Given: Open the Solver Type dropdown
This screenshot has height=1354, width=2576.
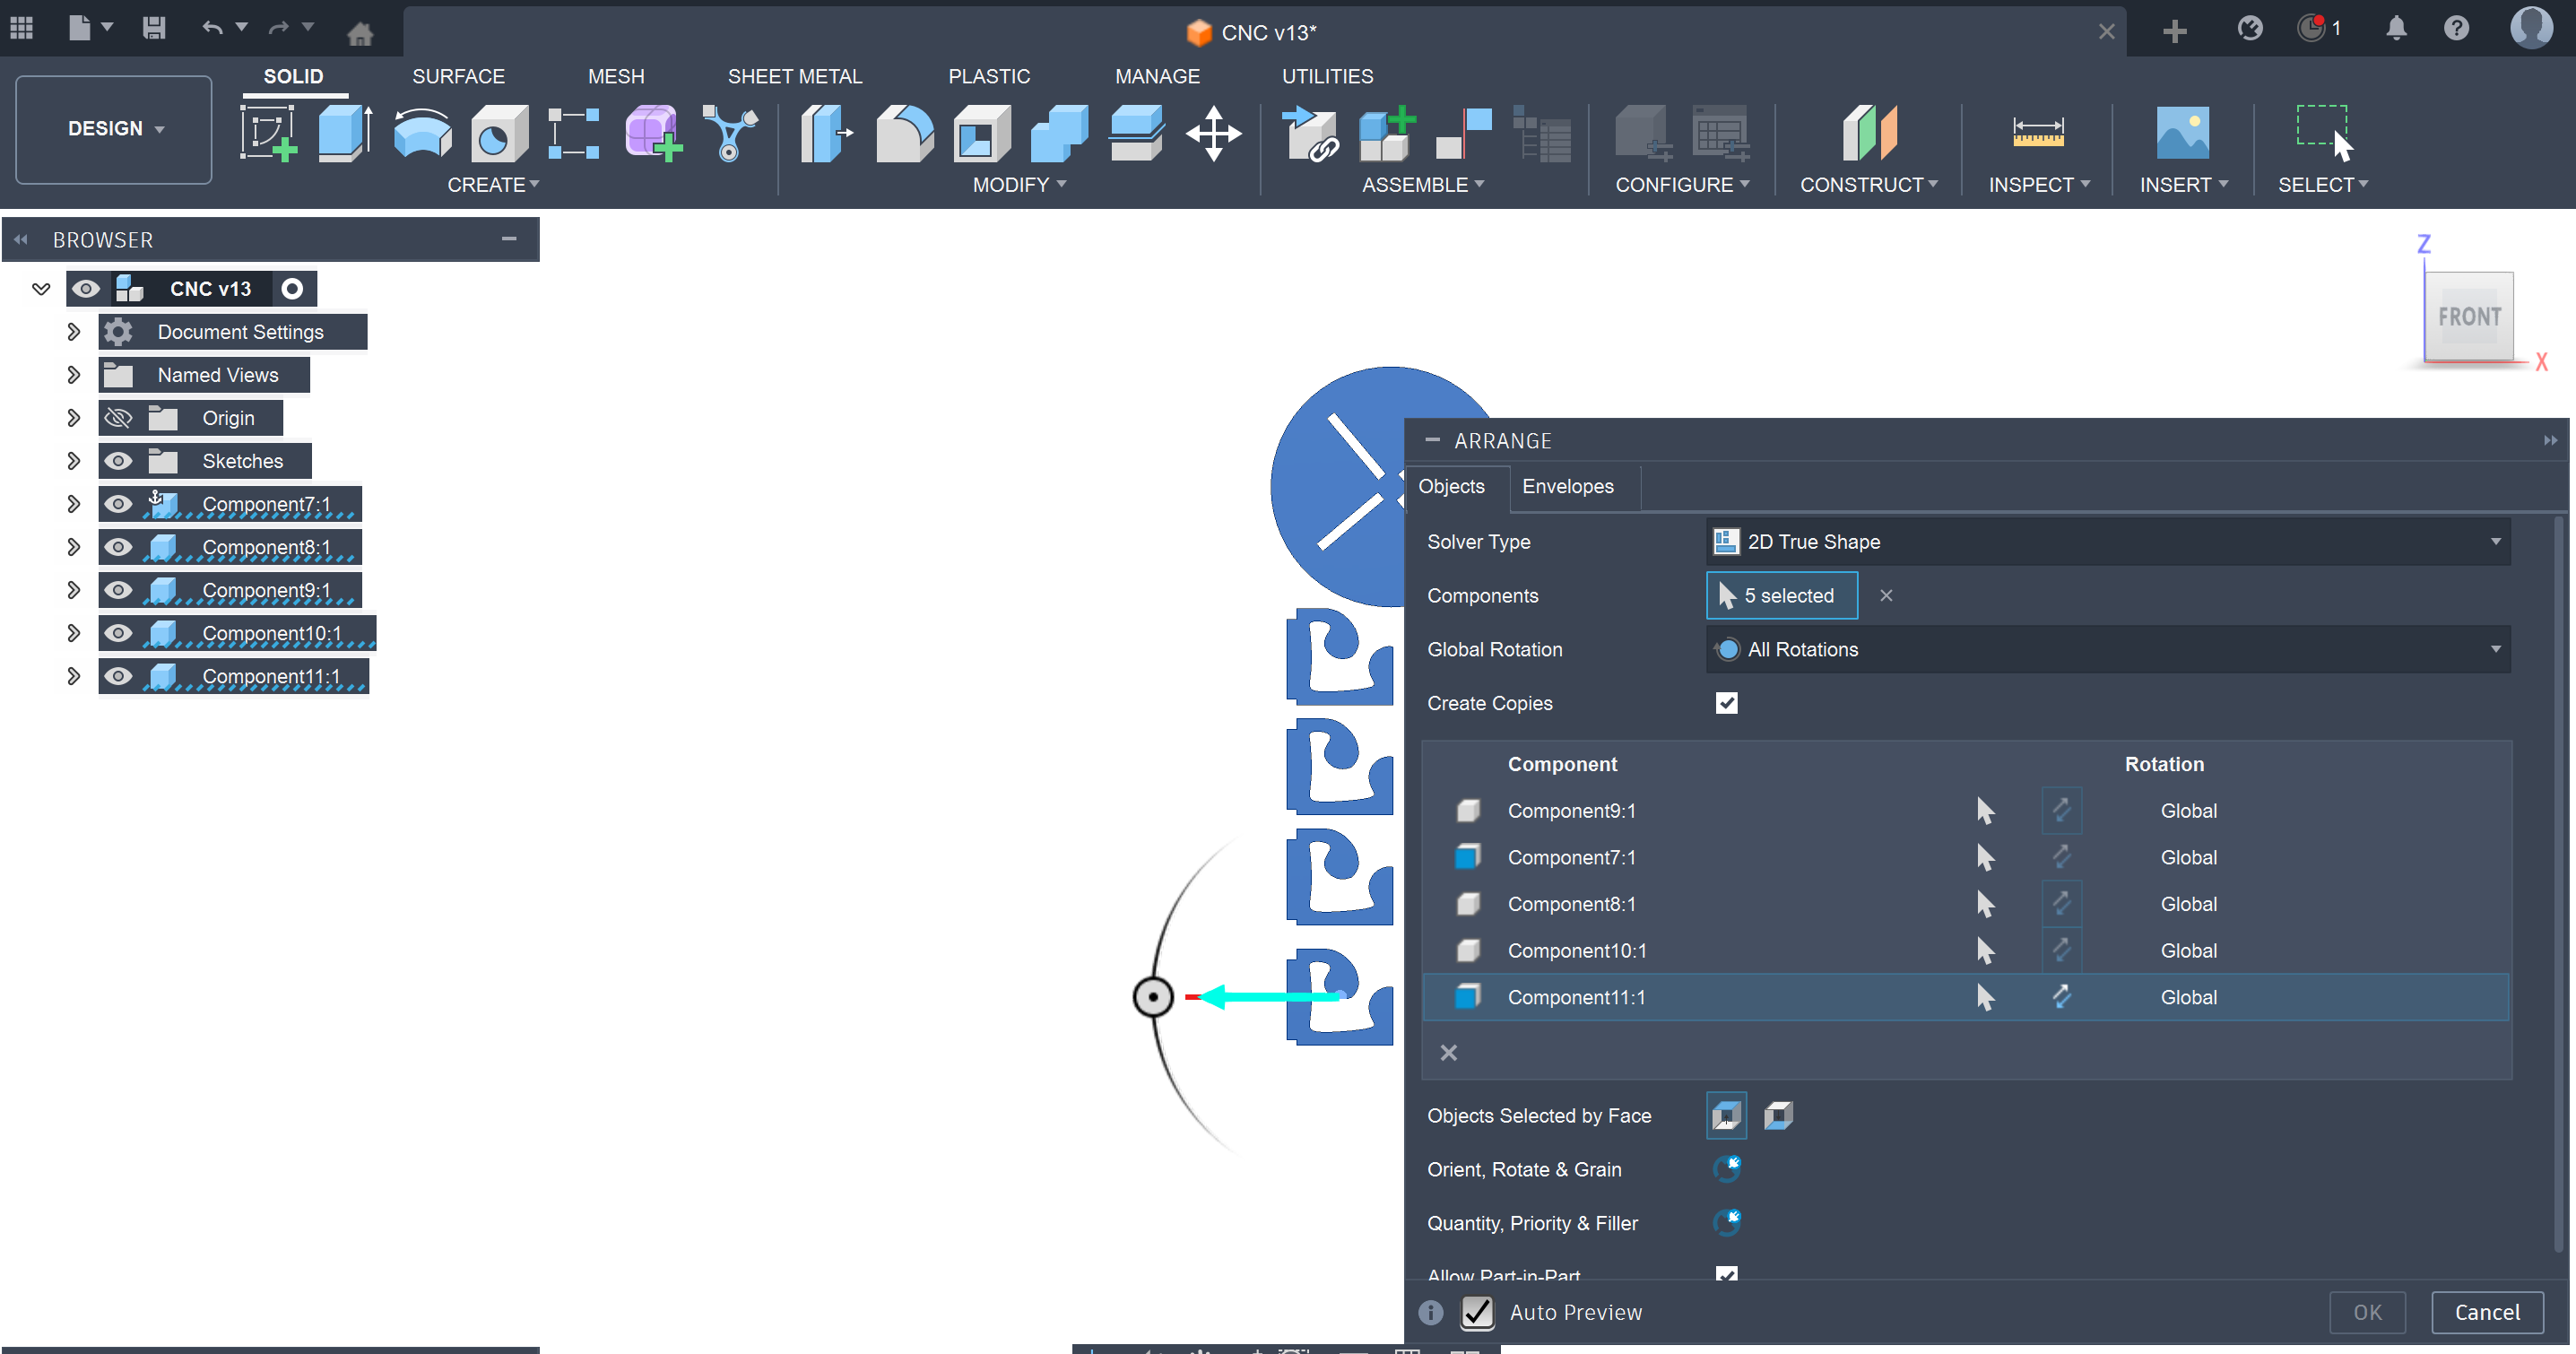Looking at the screenshot, I should 2108,542.
